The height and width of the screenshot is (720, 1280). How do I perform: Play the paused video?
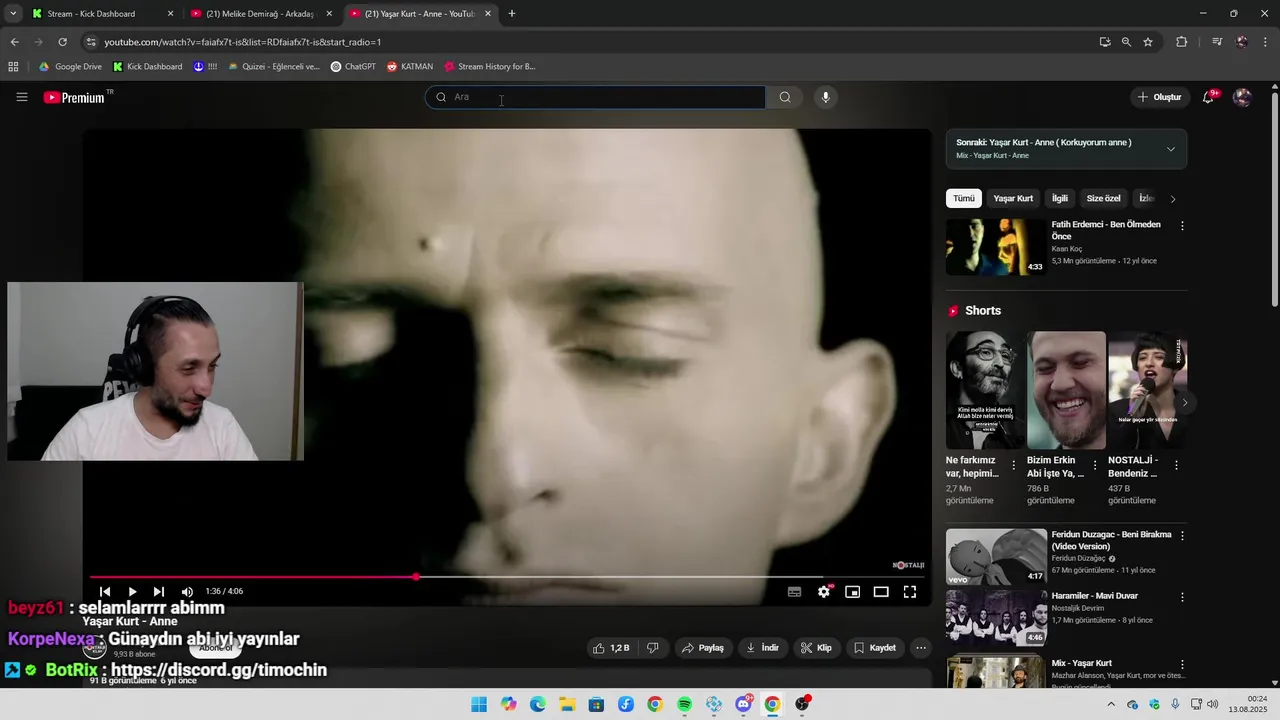[x=132, y=592]
